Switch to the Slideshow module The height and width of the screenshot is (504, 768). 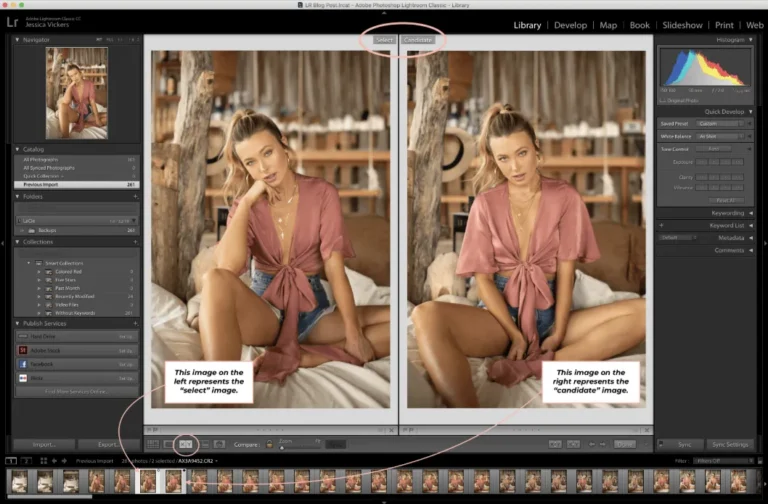pos(682,25)
